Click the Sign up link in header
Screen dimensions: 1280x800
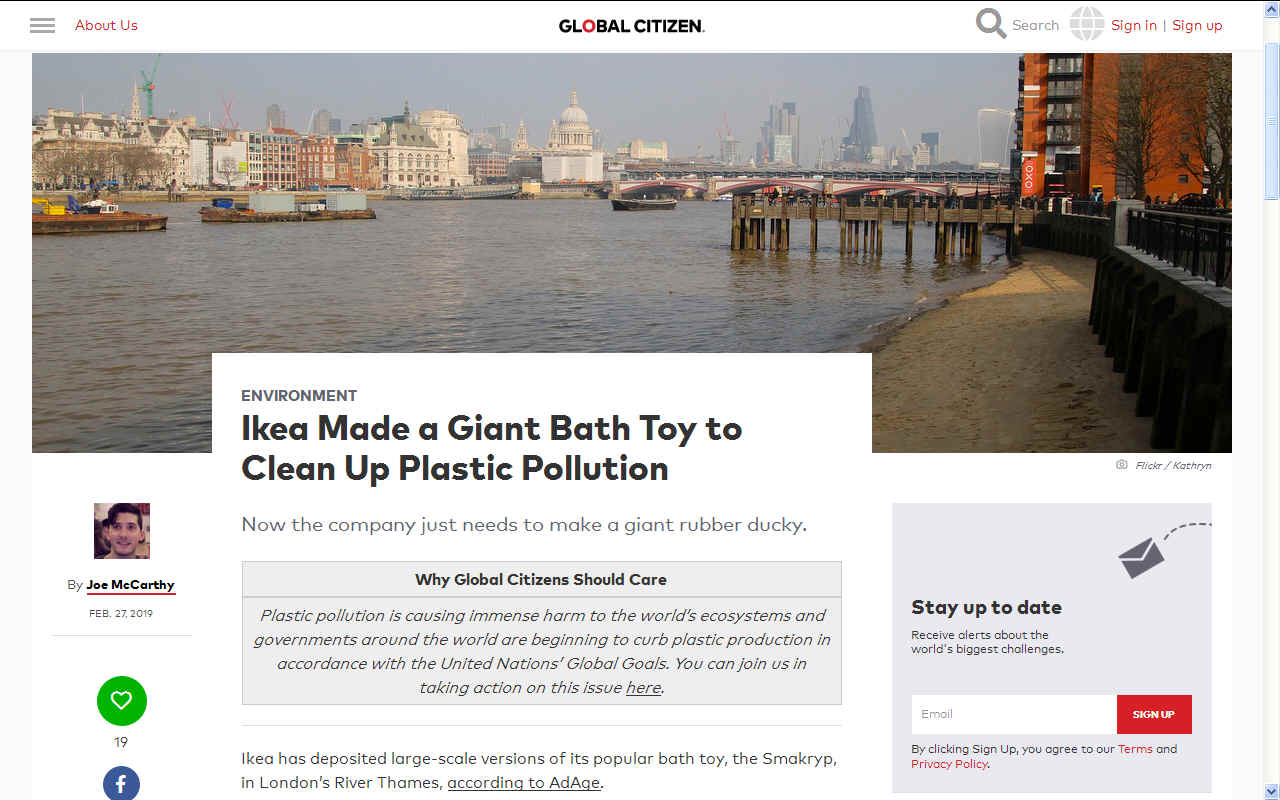tap(1197, 25)
